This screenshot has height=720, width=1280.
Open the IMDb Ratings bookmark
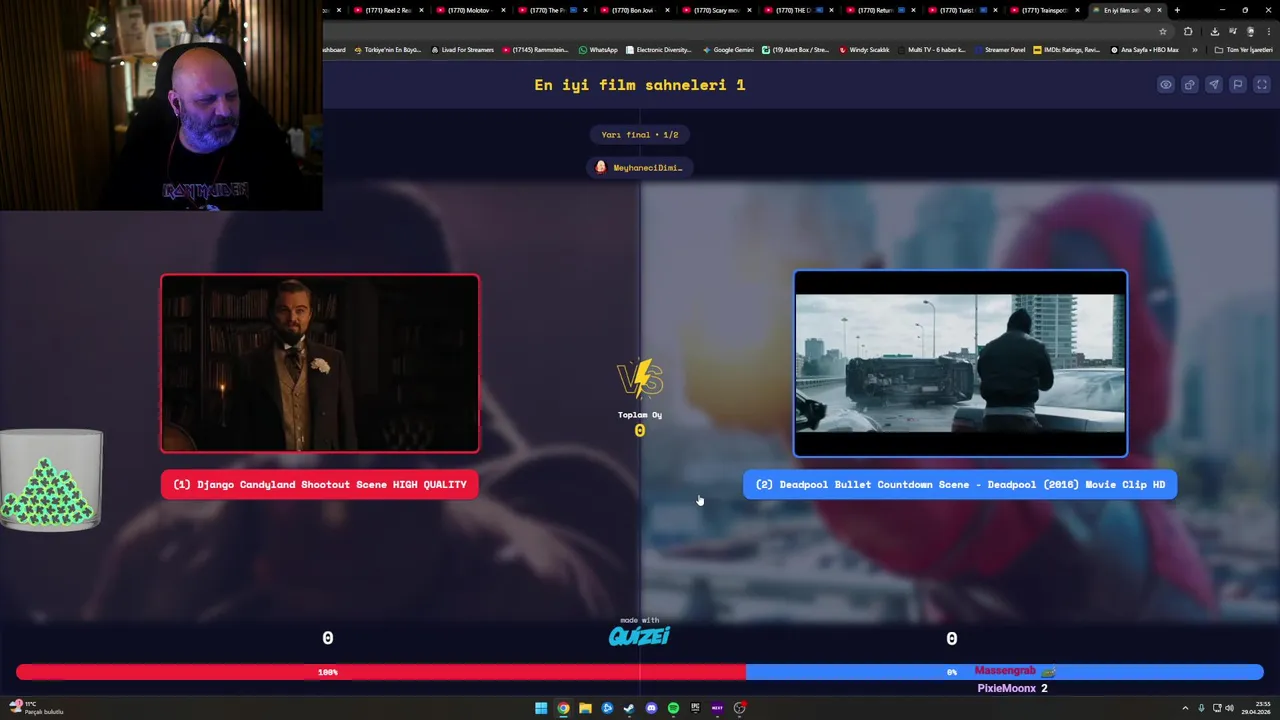click(1067, 50)
